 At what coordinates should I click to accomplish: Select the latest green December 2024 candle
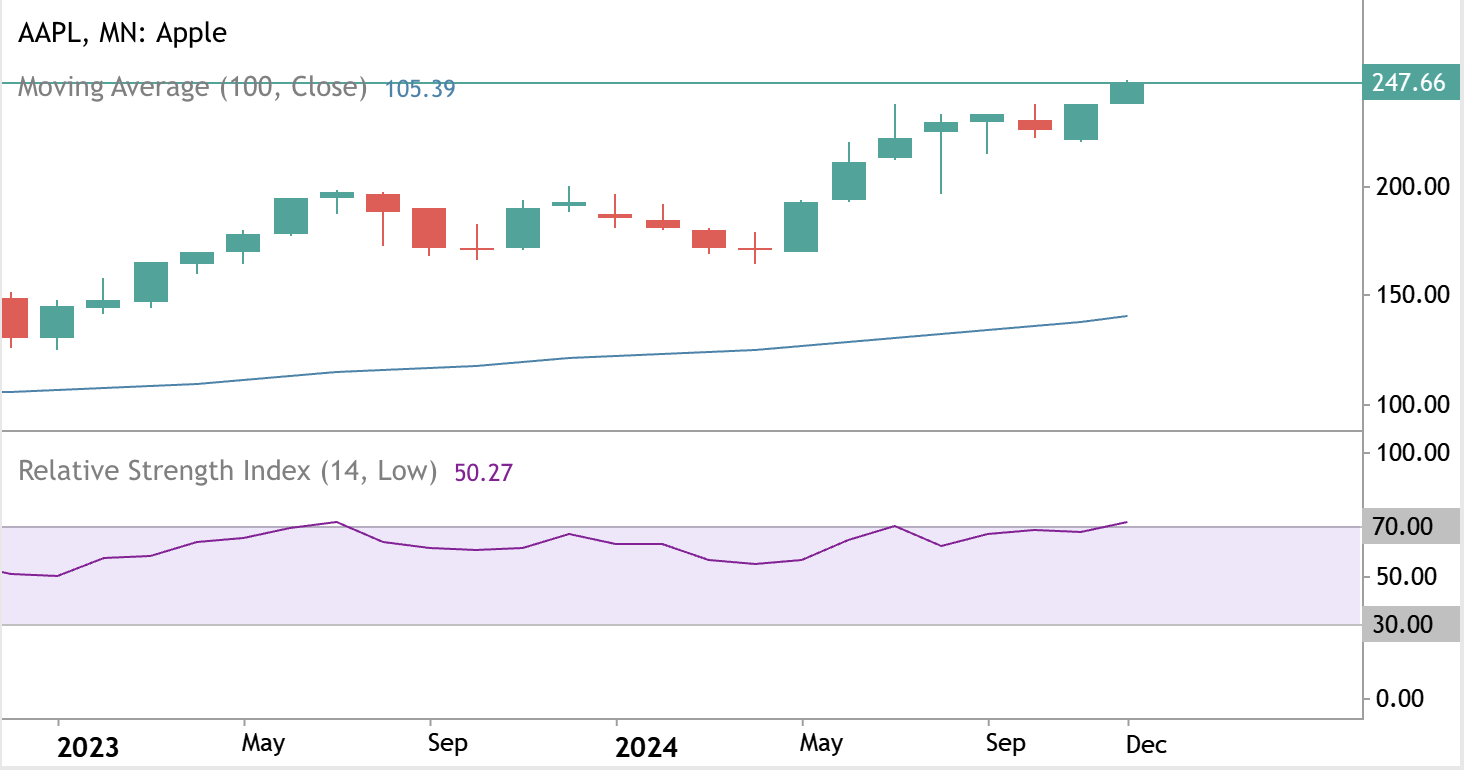point(1127,93)
